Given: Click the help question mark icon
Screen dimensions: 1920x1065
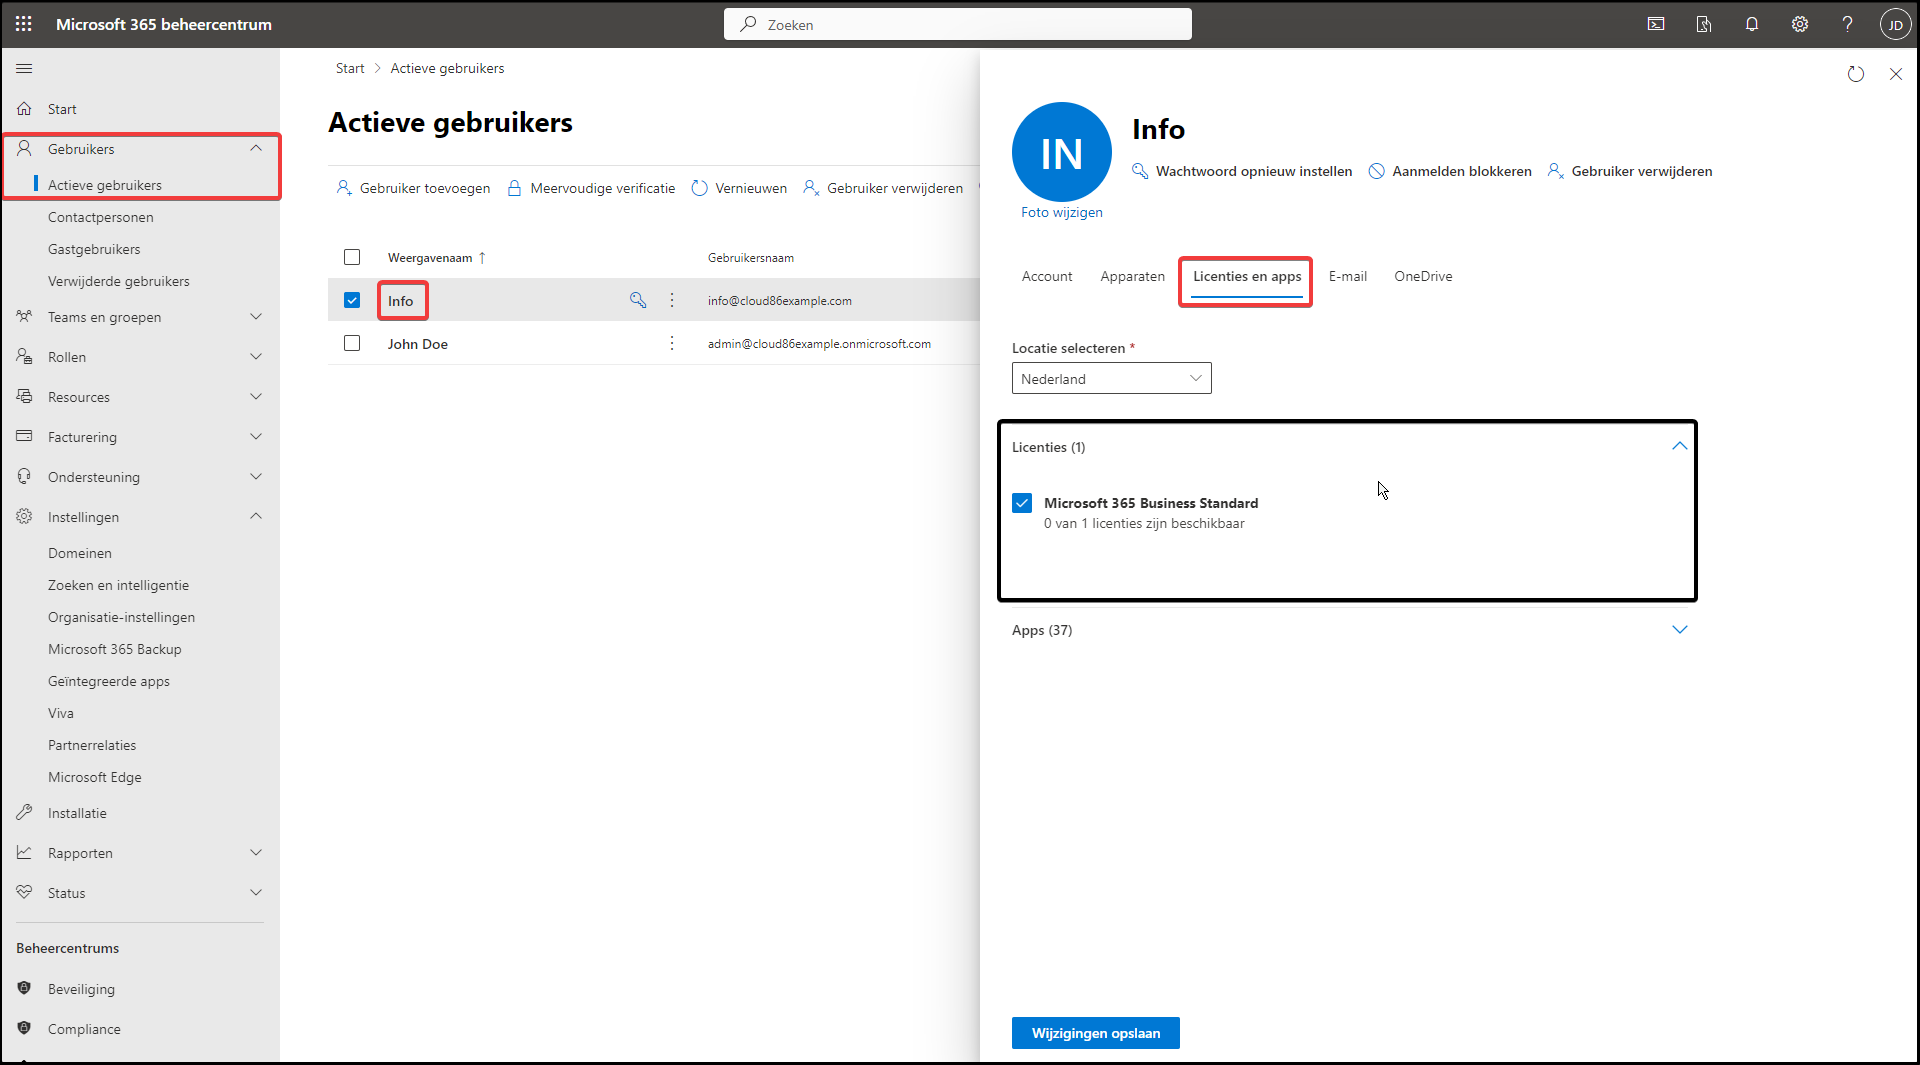Looking at the screenshot, I should (1847, 24).
